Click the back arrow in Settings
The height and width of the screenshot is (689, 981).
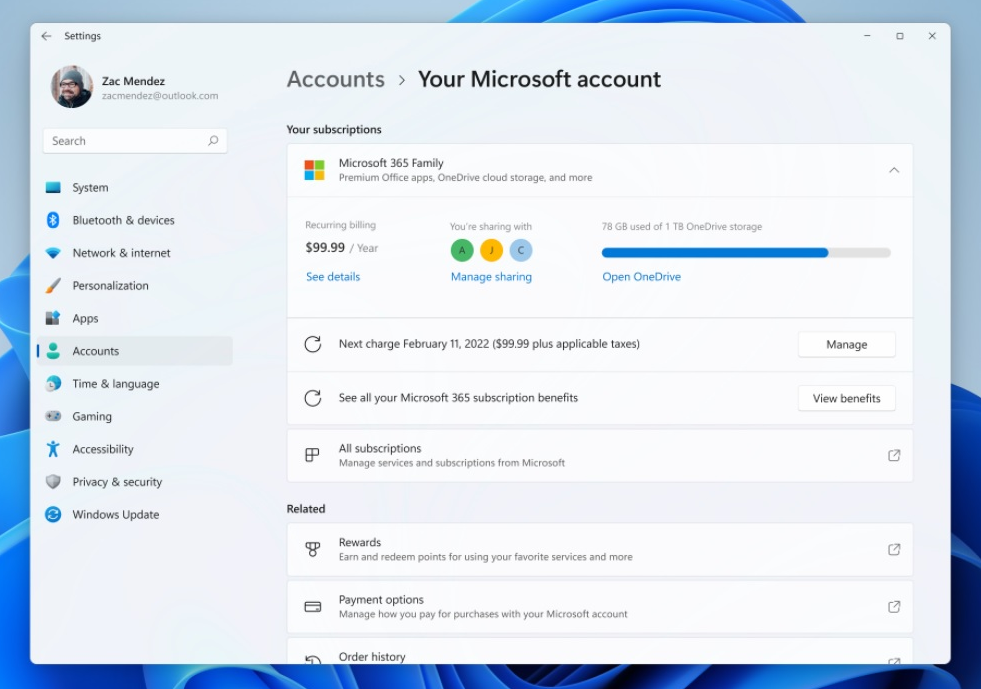pos(46,36)
